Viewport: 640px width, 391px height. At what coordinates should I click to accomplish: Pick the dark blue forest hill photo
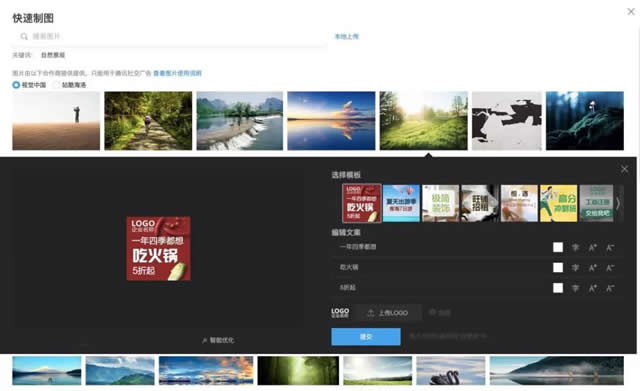click(x=585, y=121)
